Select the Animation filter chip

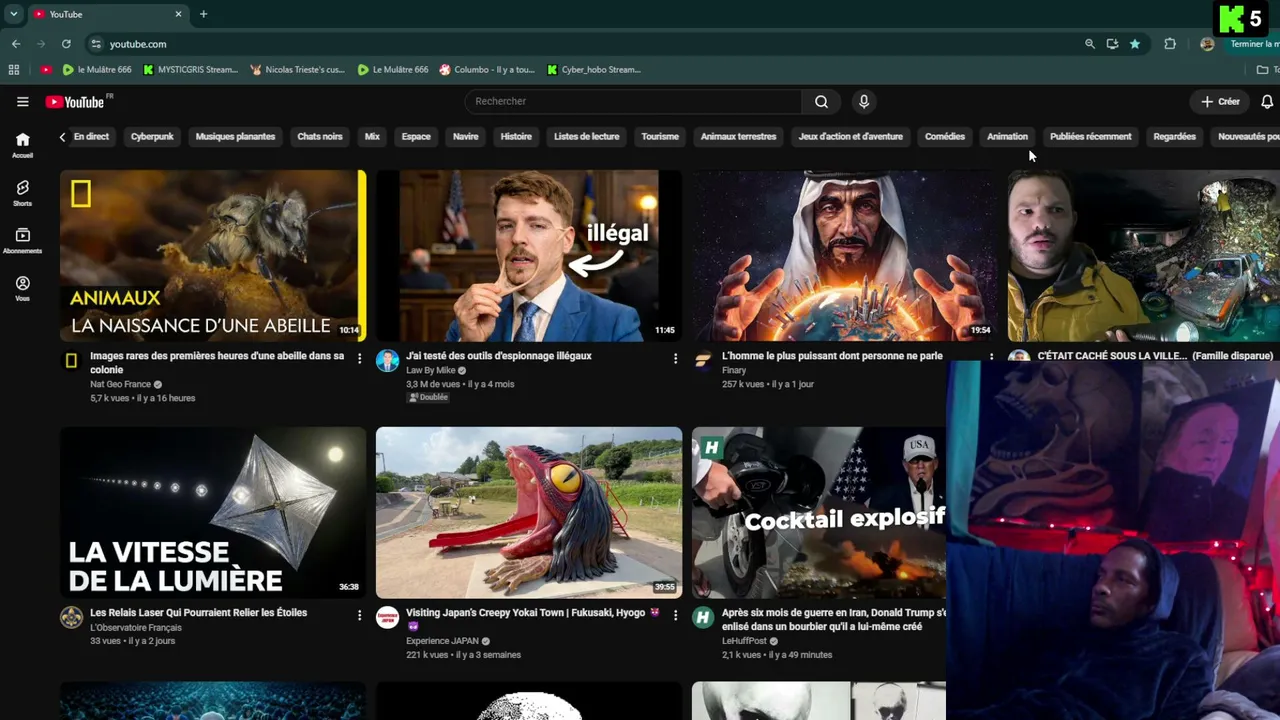[1007, 137]
